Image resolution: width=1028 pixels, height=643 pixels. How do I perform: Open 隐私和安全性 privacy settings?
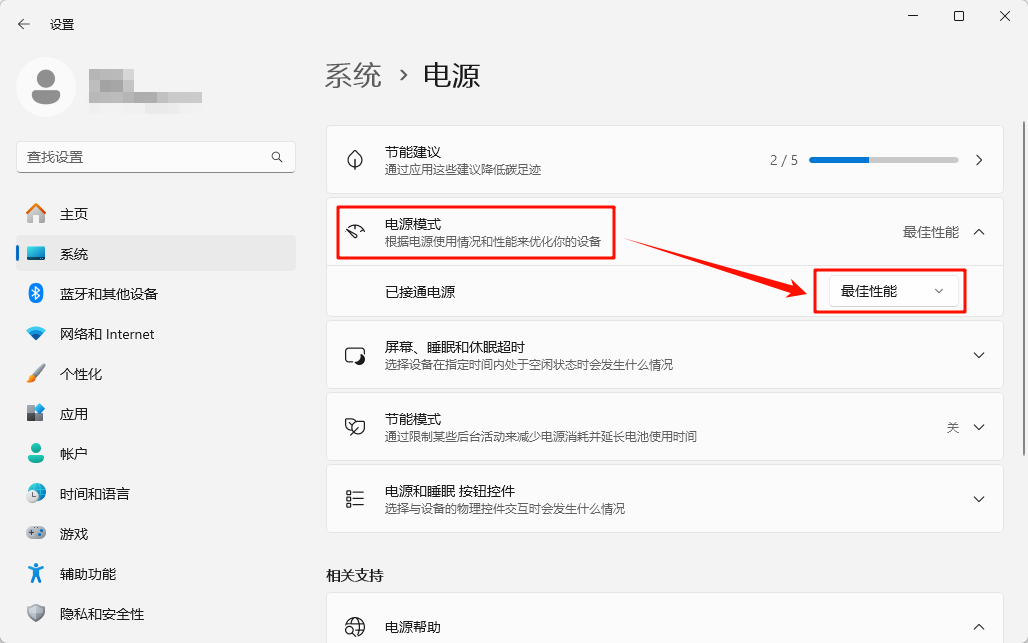click(102, 614)
